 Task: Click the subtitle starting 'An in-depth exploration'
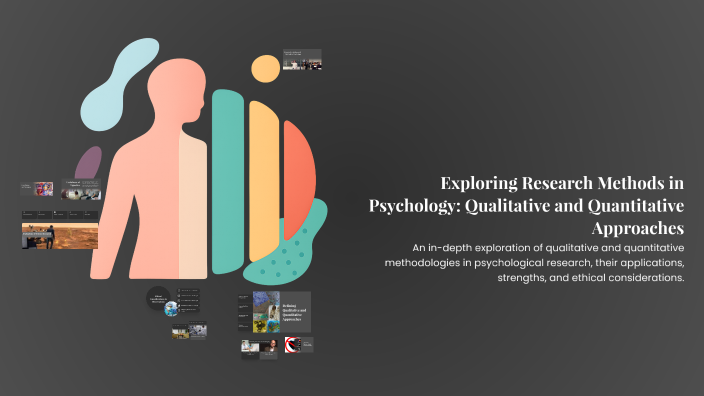tap(534, 263)
